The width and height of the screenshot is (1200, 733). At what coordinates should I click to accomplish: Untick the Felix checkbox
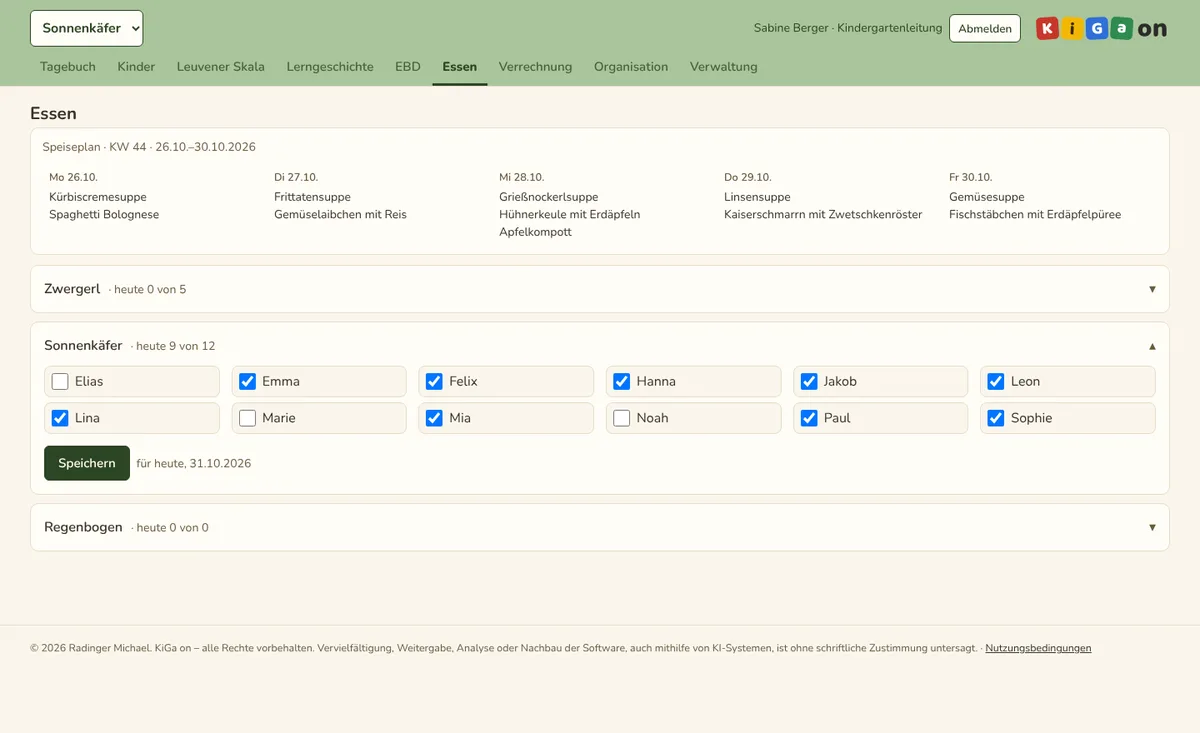click(434, 381)
